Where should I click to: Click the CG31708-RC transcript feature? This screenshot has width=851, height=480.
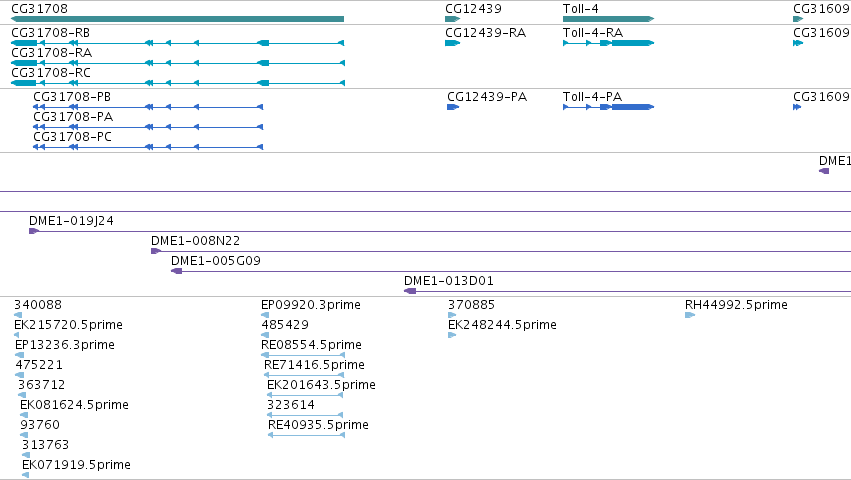pyautogui.click(x=177, y=83)
